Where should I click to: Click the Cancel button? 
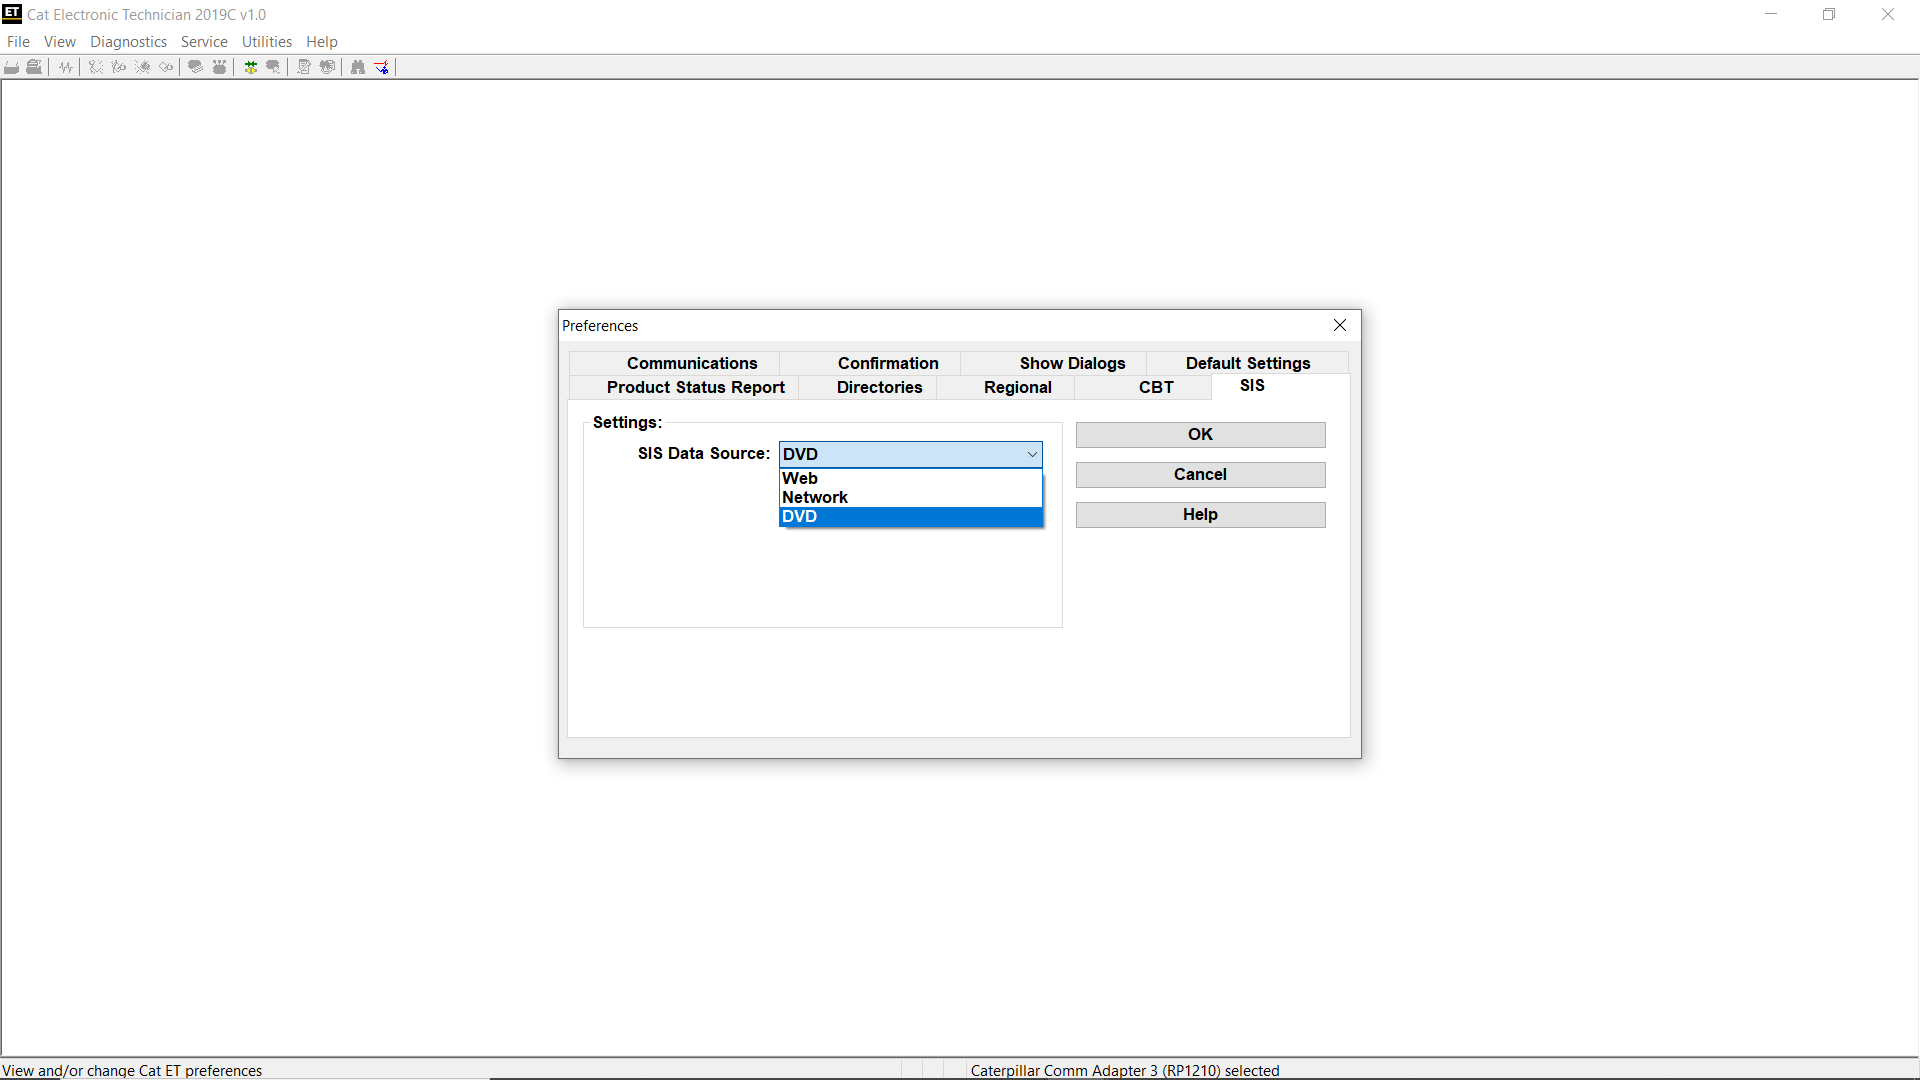click(x=1200, y=474)
